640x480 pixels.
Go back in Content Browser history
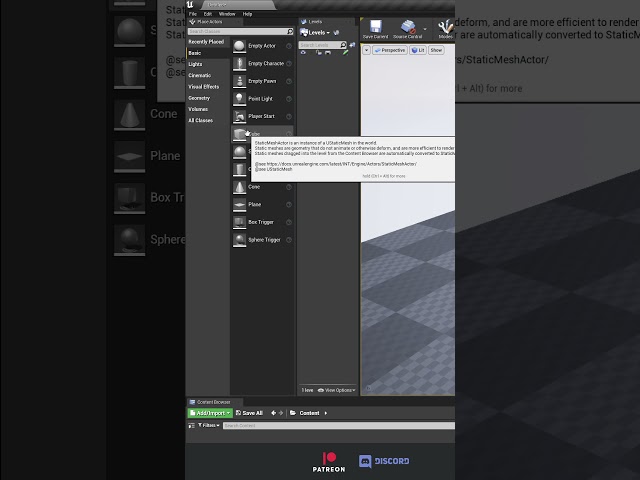pos(273,413)
